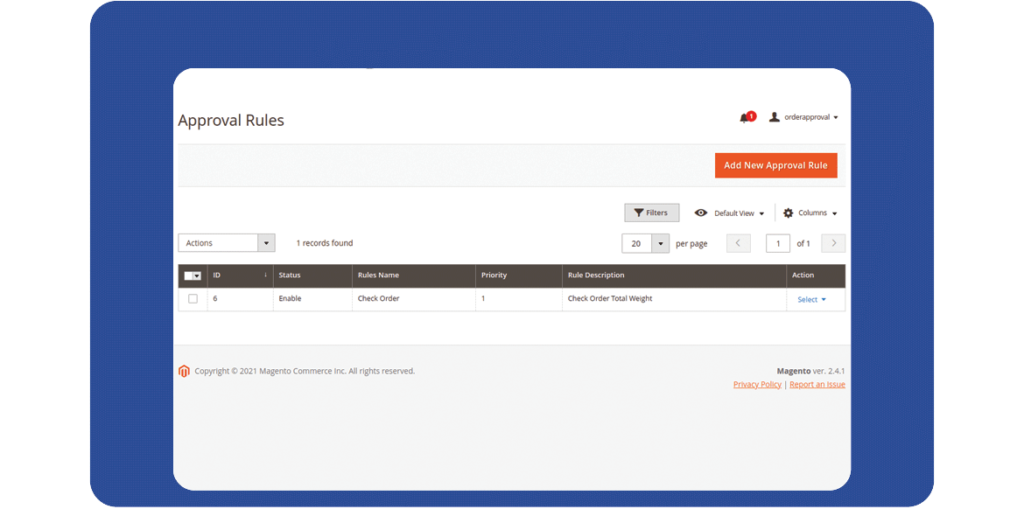1024x509 pixels.
Task: Expand the orderapproval account menu
Action: [810, 117]
